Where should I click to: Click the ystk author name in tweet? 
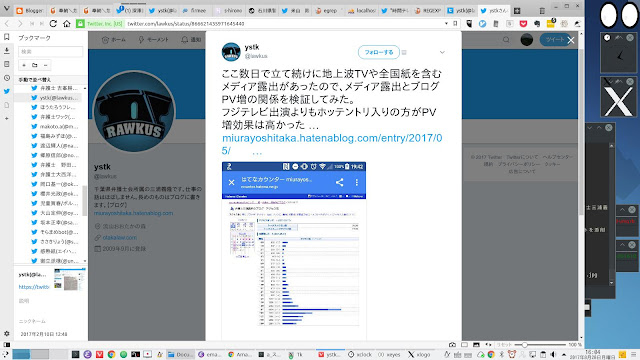coord(252,47)
